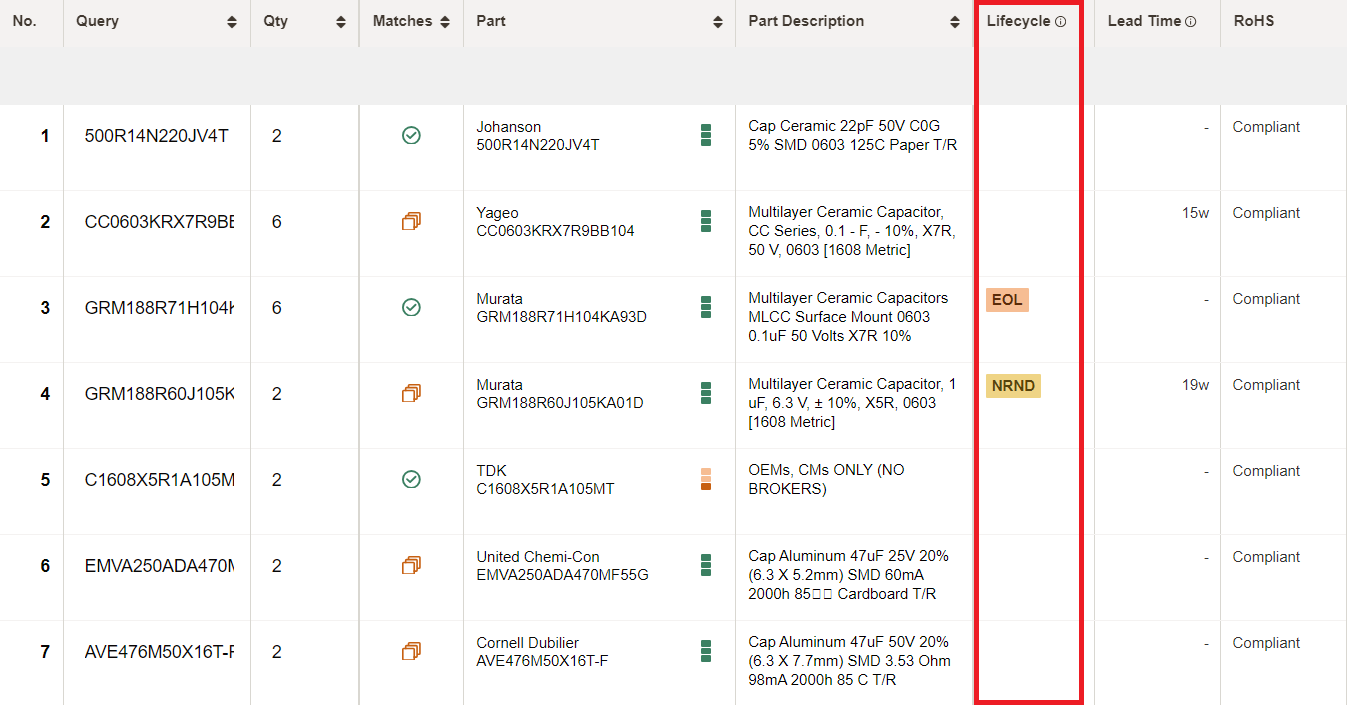Open United Chemi-Con EMVA250ADA470MF55G part link

point(562,566)
